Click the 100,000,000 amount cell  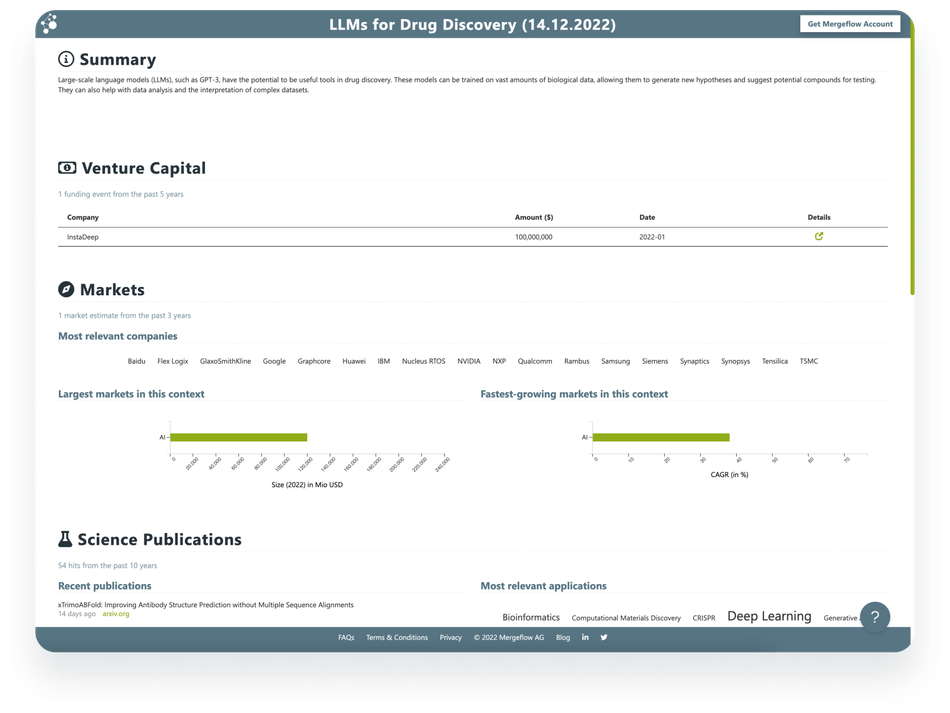pyautogui.click(x=534, y=237)
